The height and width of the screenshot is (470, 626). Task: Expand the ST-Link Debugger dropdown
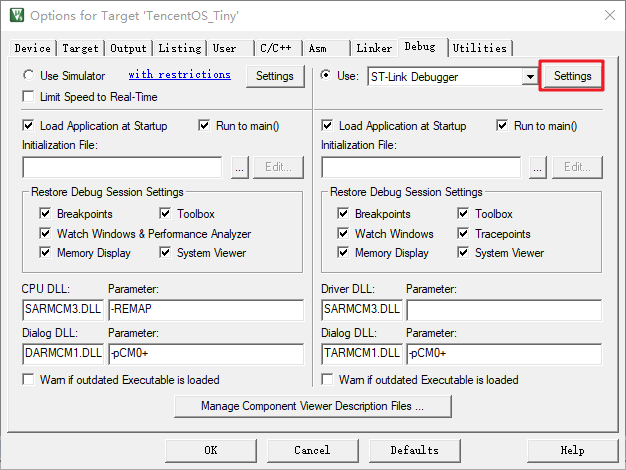pyautogui.click(x=529, y=77)
